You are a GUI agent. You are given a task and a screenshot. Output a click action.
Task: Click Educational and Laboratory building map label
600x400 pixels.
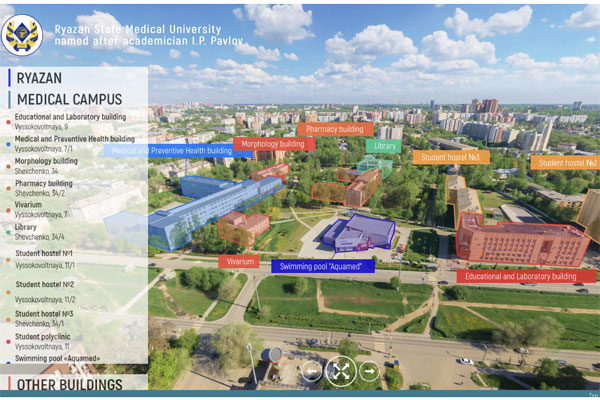pyautogui.click(x=521, y=276)
